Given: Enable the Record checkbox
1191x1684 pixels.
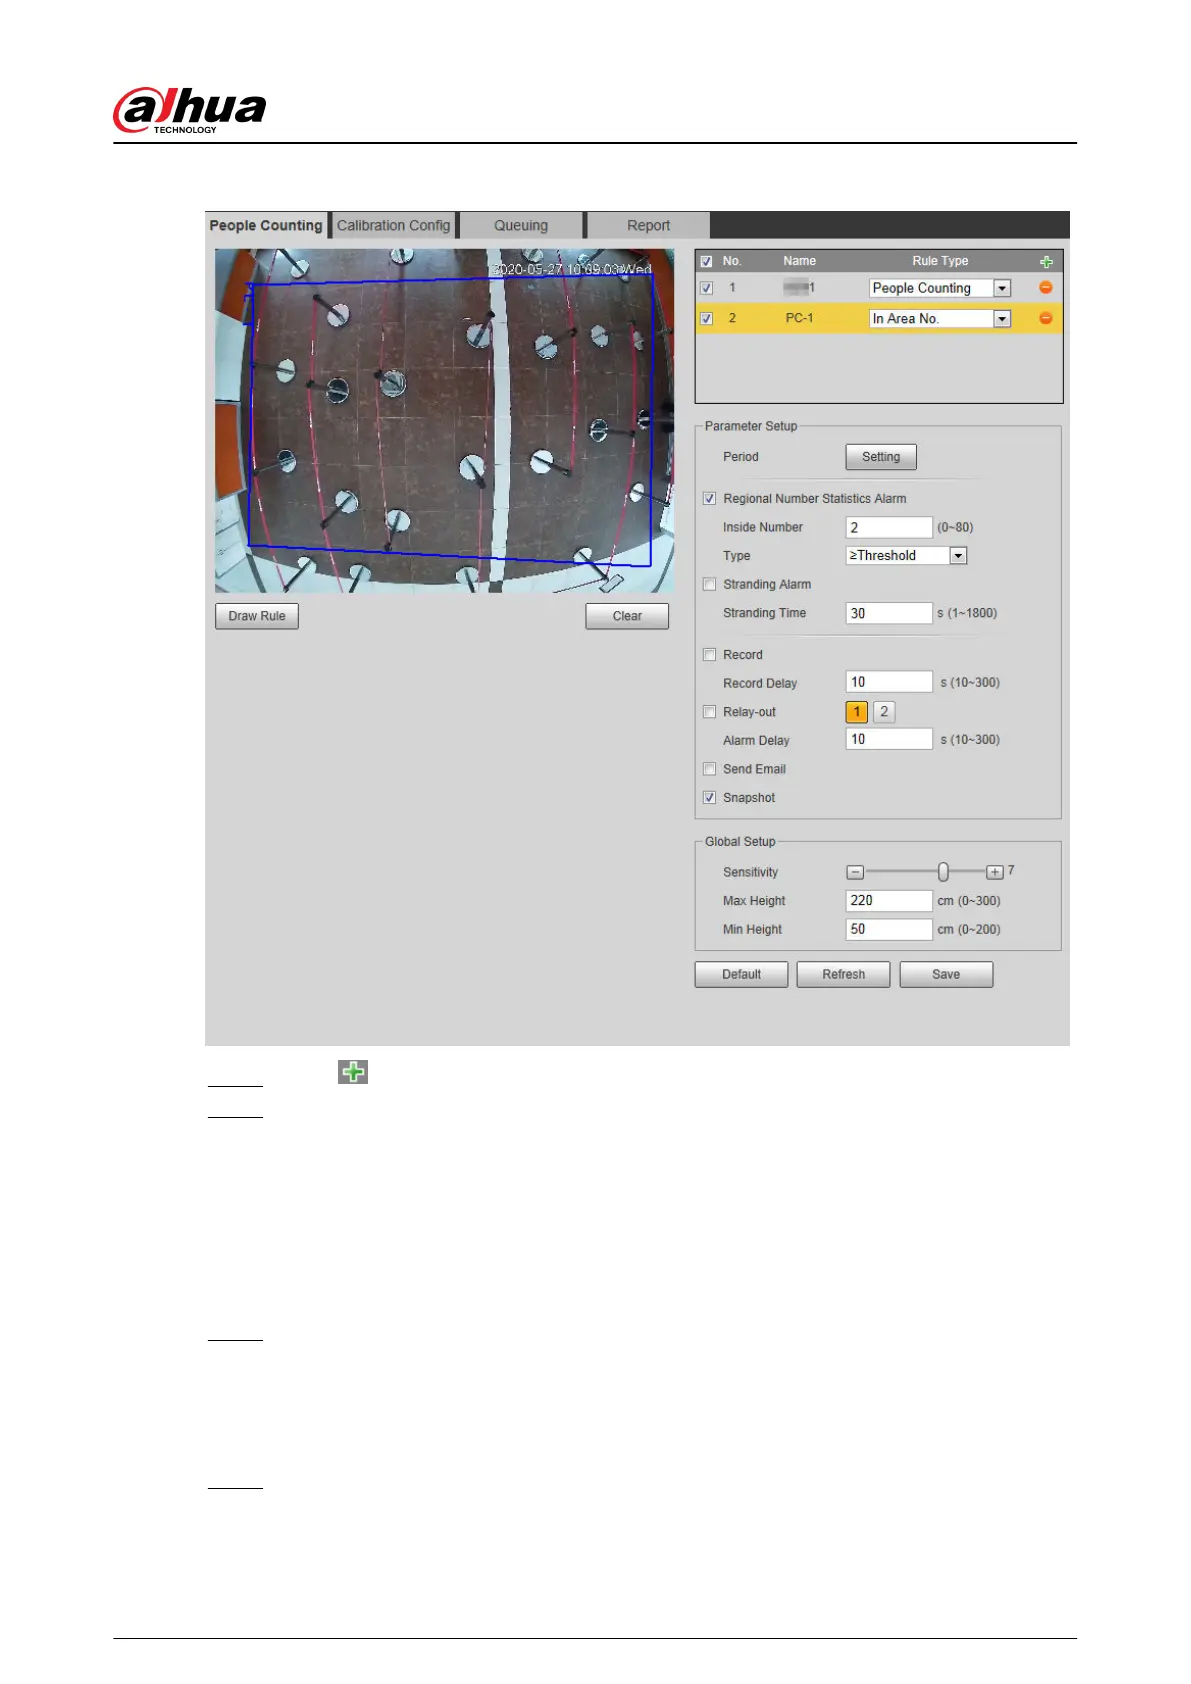Looking at the screenshot, I should [x=710, y=654].
